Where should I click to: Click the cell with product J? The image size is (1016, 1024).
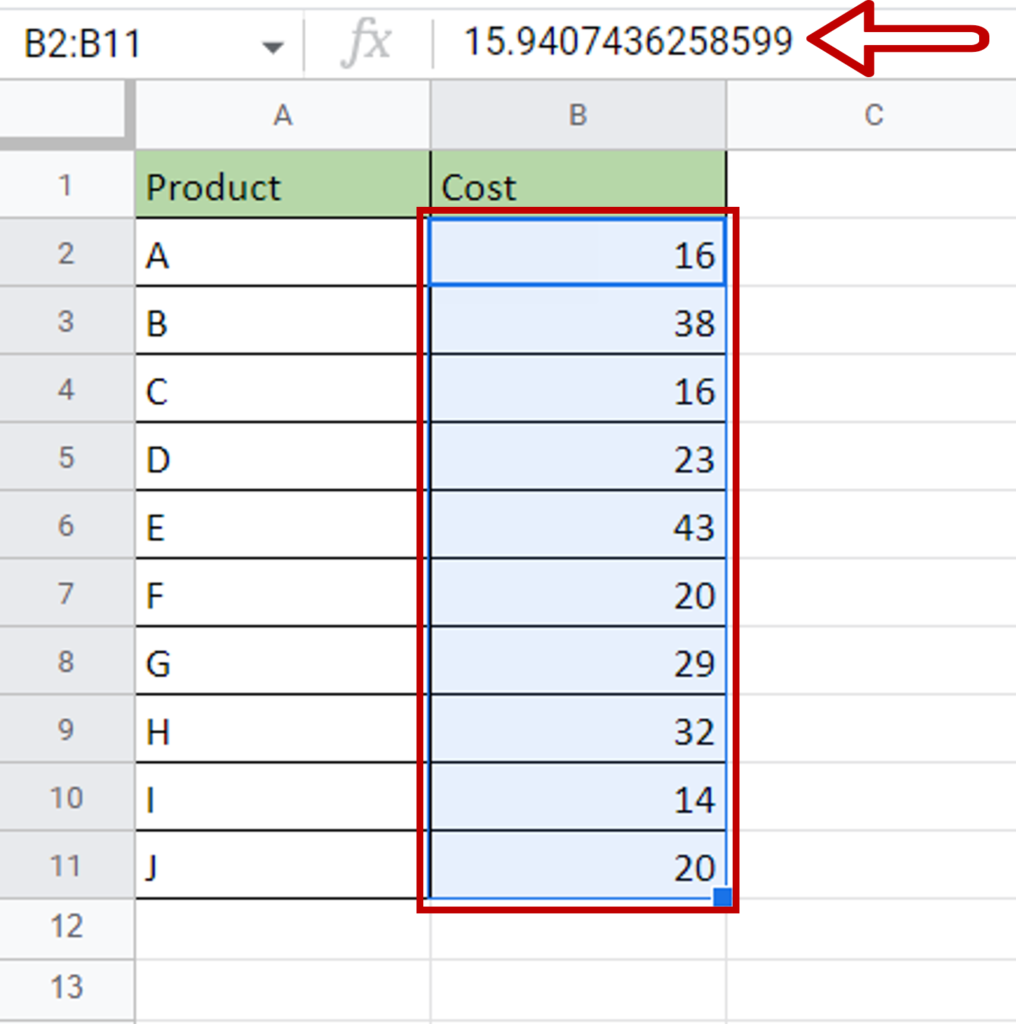click(x=282, y=866)
